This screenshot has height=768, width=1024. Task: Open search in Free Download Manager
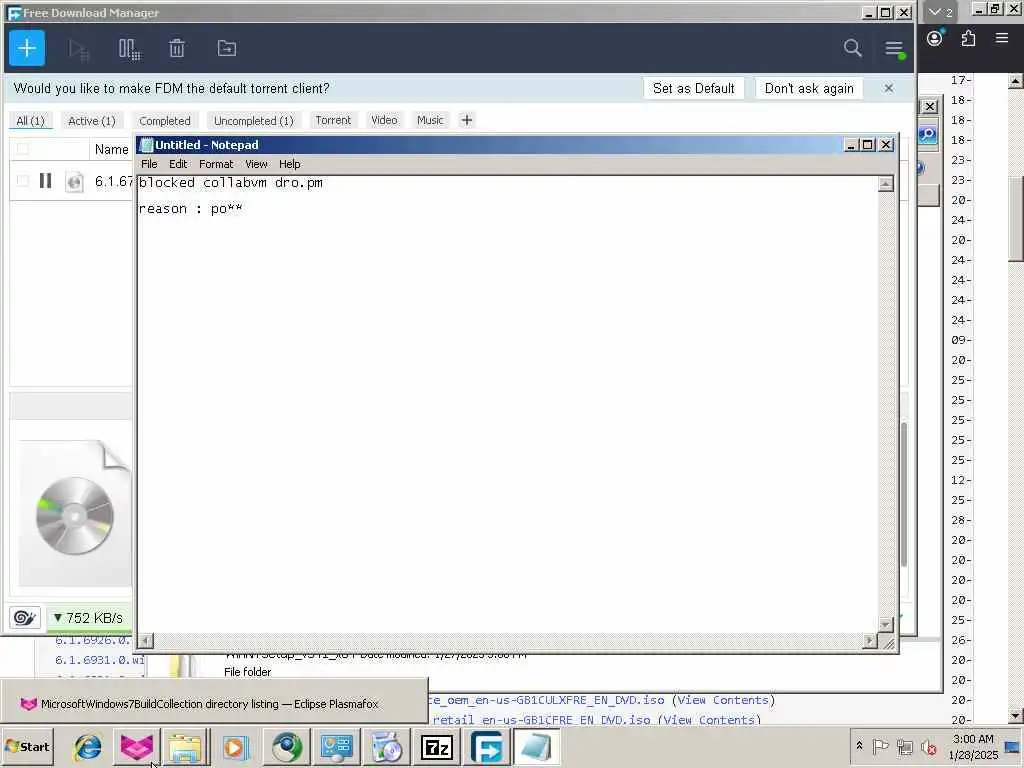point(852,48)
